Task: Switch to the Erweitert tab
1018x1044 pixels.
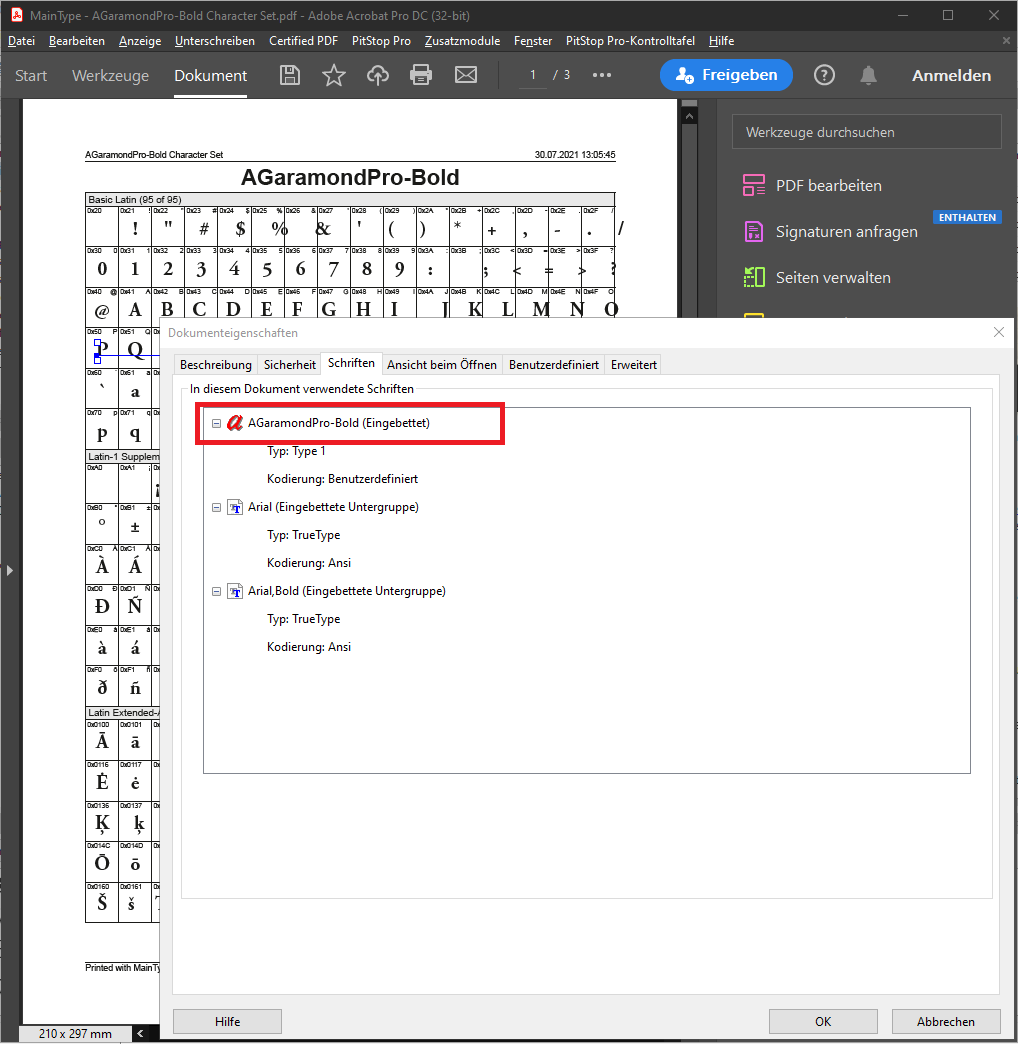Action: (x=633, y=365)
